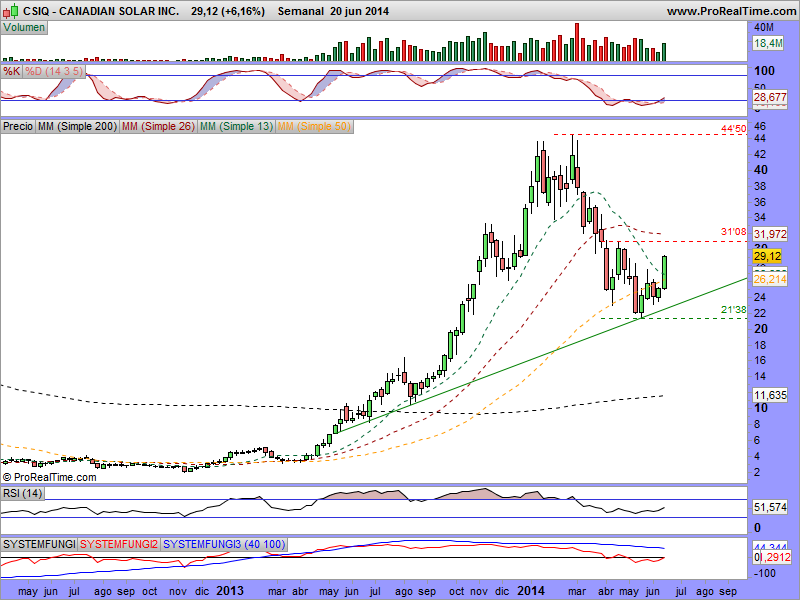
Task: Click the © ProRealTime.com copyright text
Action: (49, 478)
